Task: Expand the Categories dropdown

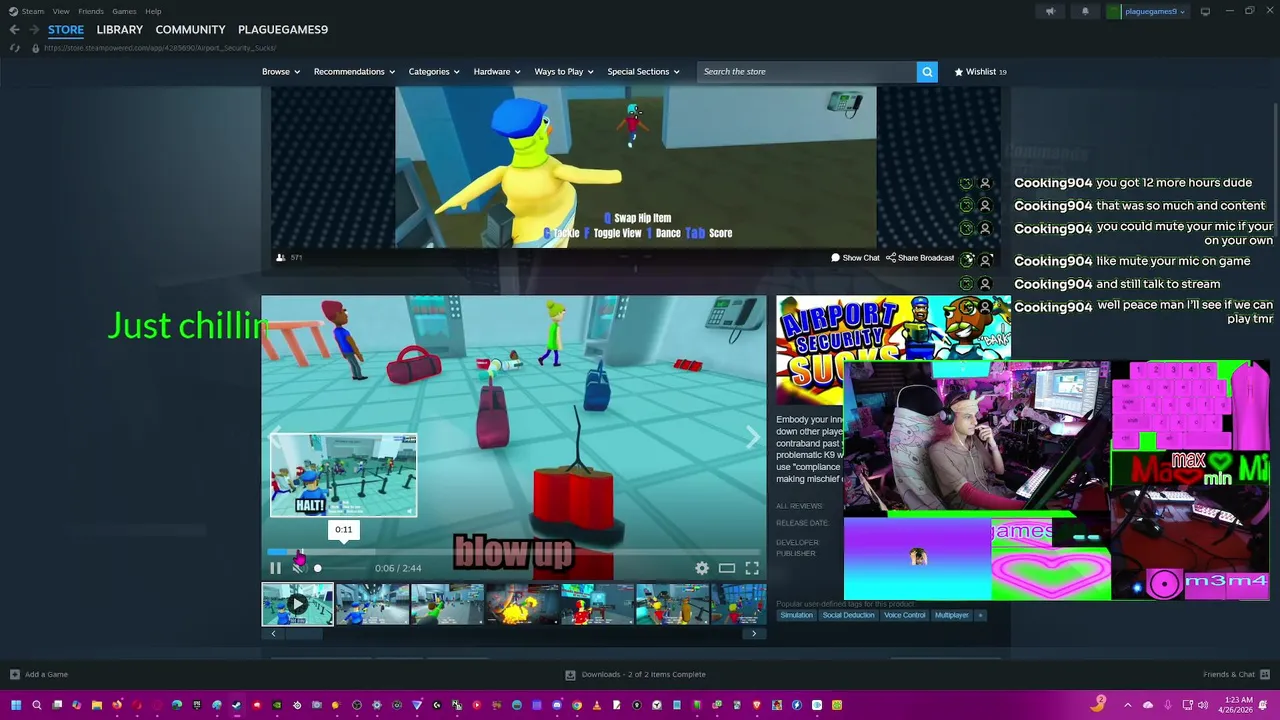Action: click(434, 72)
